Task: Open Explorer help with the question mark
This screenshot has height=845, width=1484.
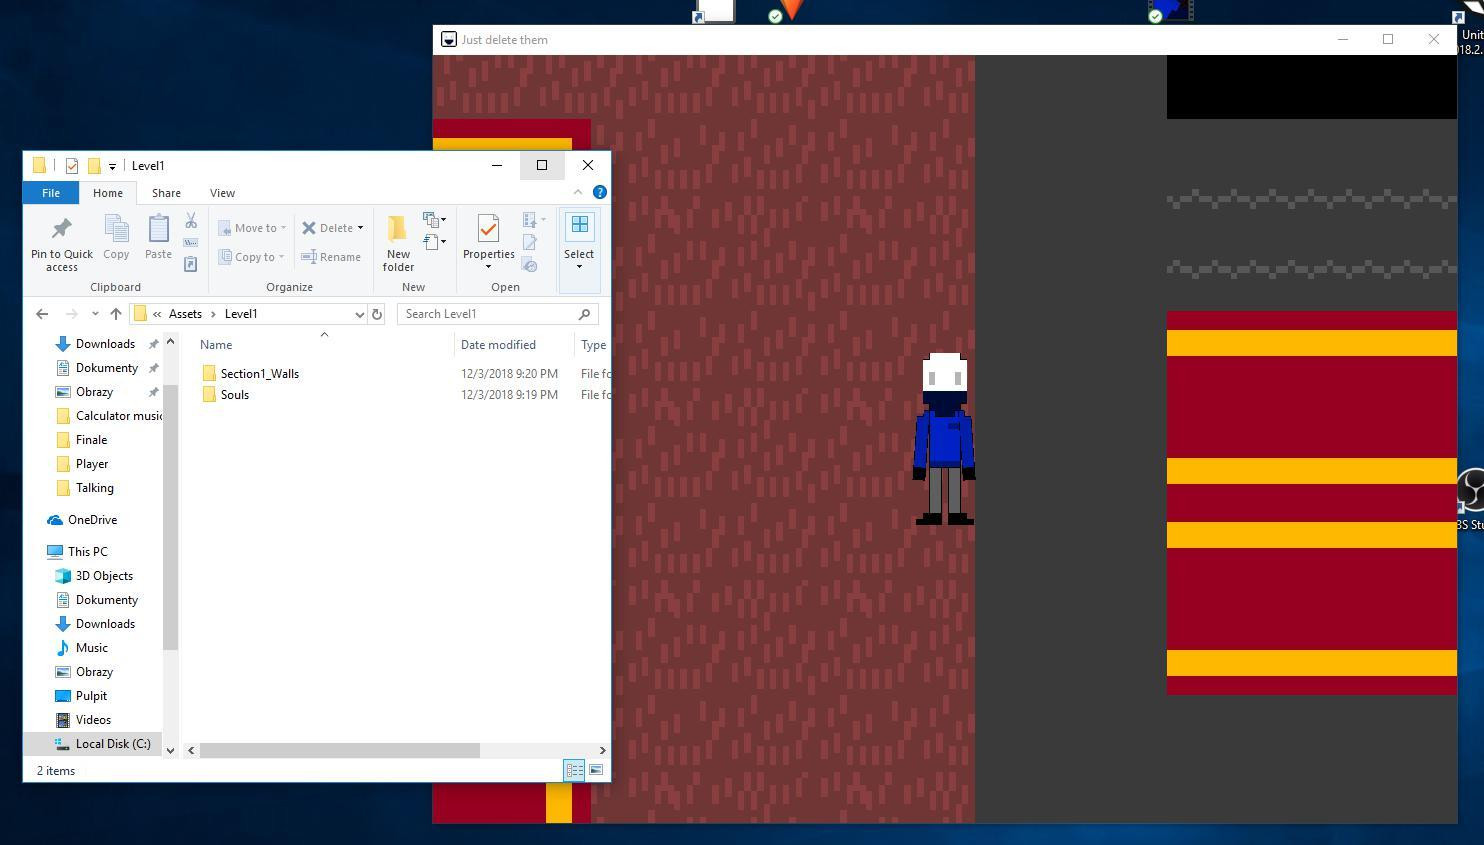Action: 600,192
